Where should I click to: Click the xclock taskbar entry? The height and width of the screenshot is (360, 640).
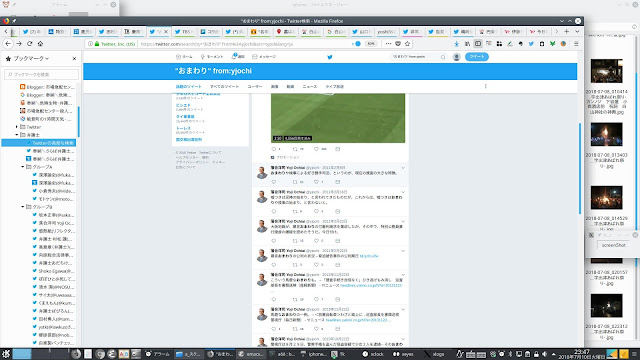tap(373, 354)
